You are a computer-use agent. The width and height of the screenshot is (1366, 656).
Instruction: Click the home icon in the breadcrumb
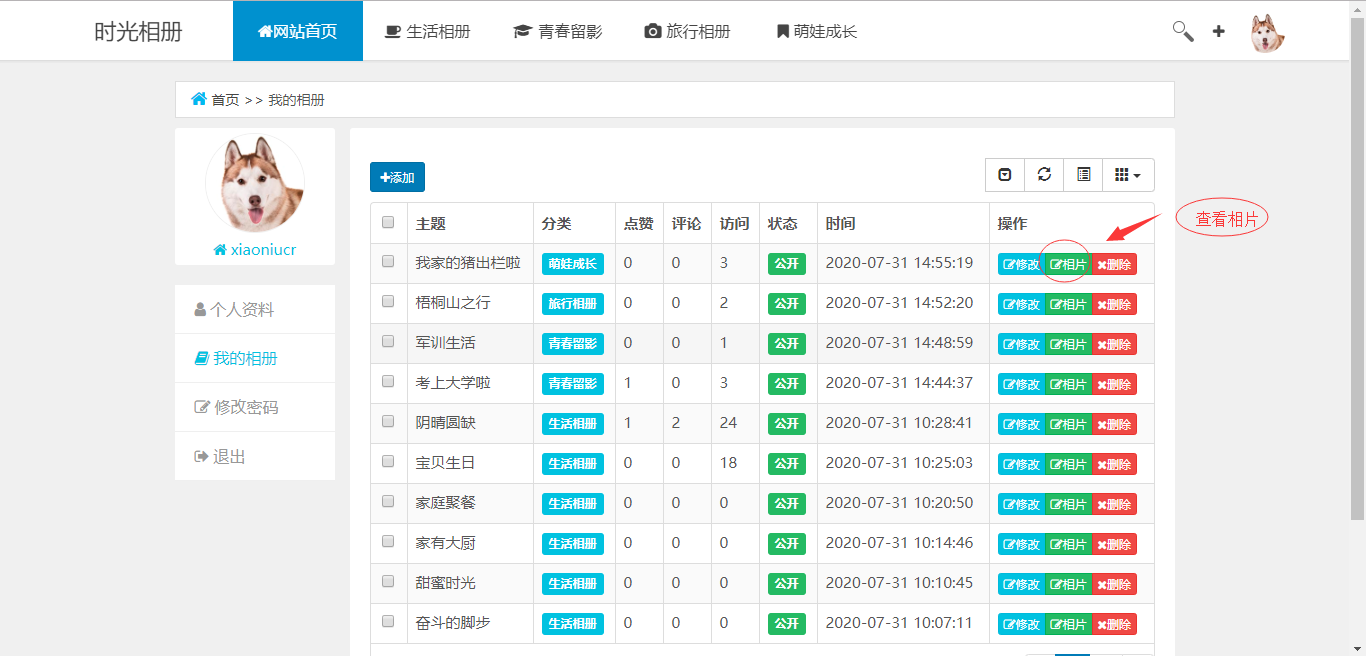coord(199,99)
